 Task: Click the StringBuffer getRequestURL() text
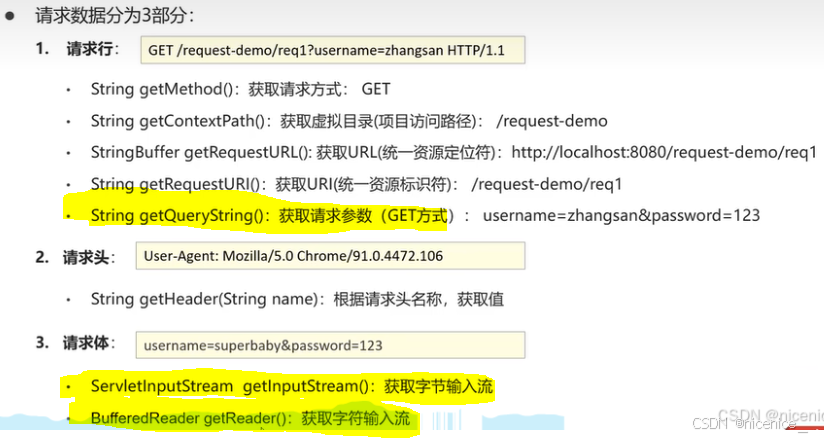click(x=201, y=152)
